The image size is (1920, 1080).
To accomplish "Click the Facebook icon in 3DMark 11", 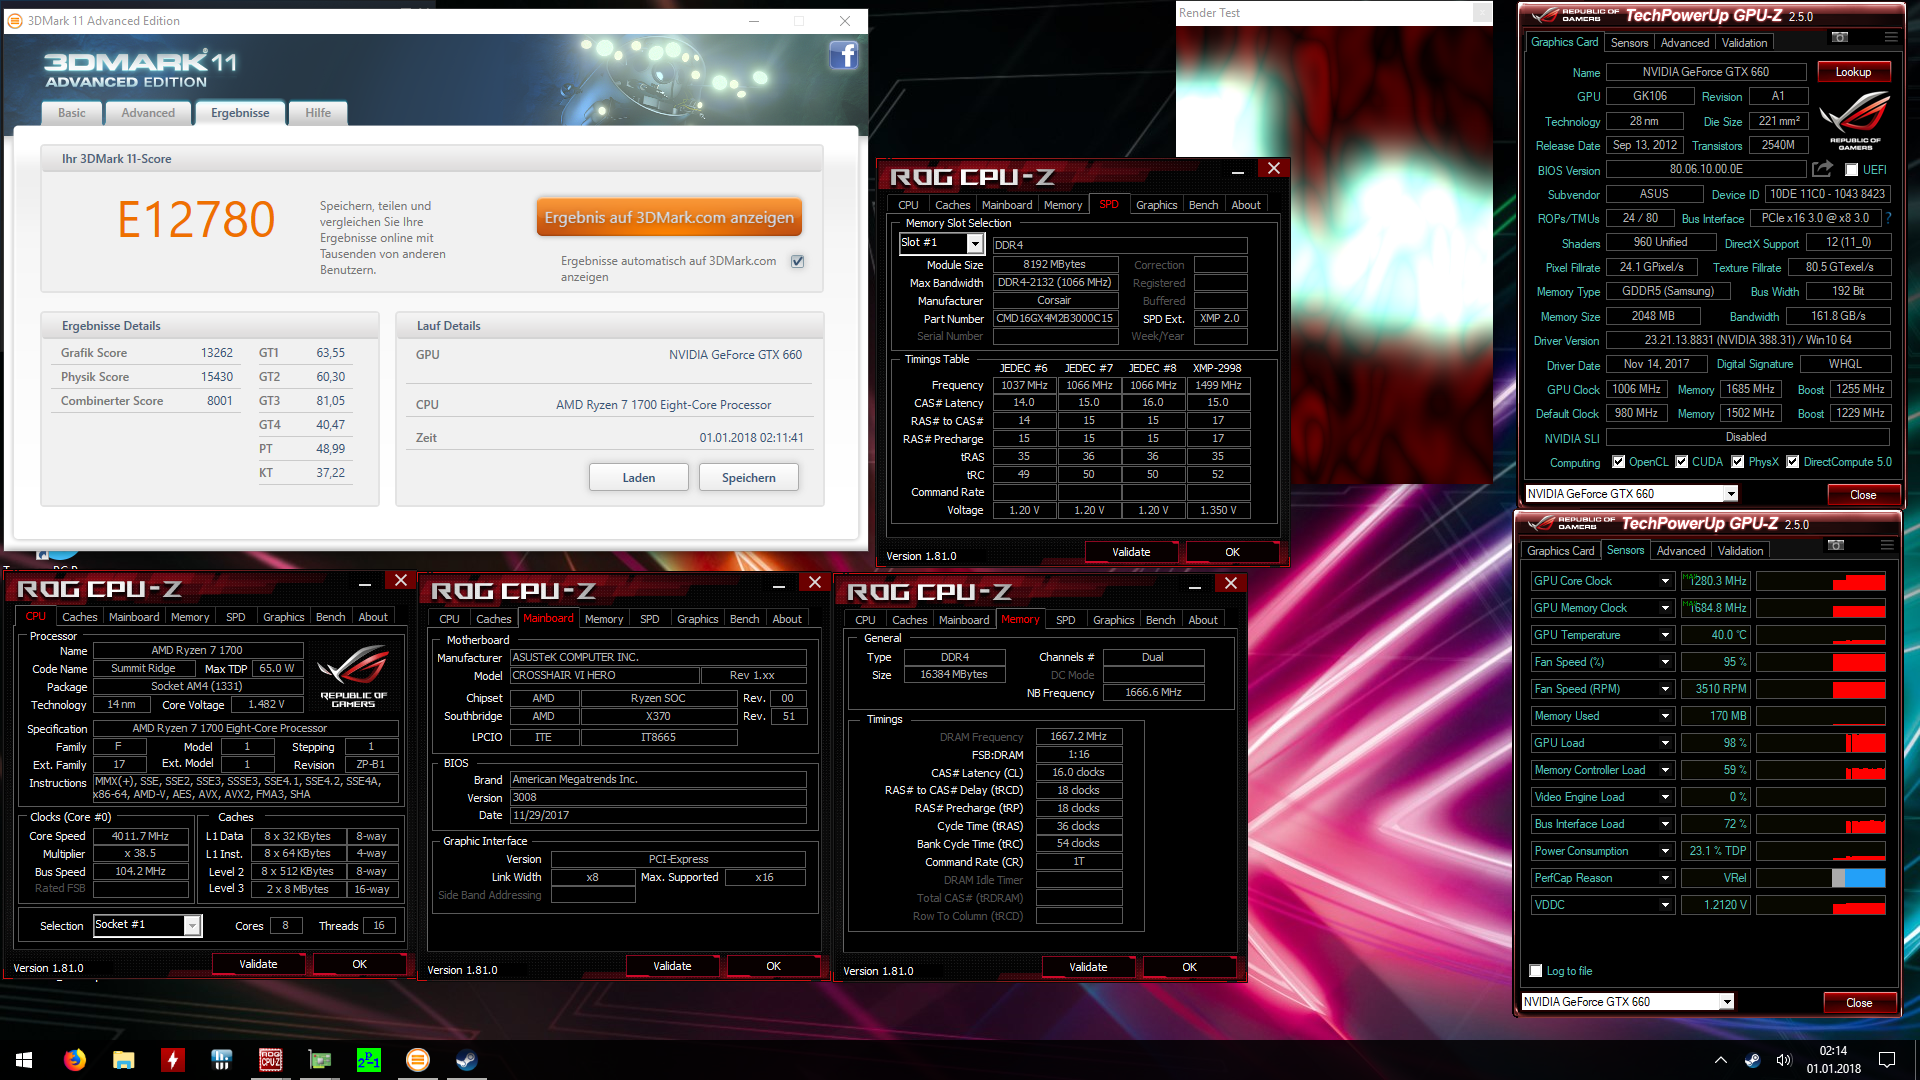I will (844, 55).
